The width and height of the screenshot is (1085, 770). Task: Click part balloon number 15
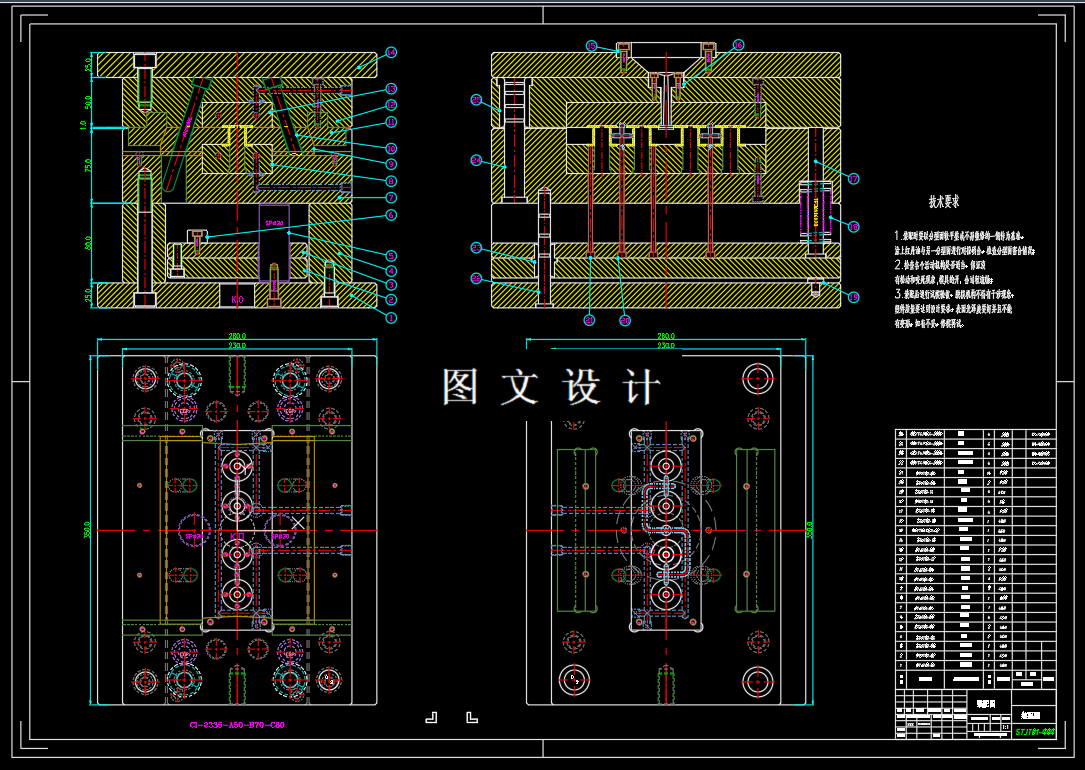point(591,46)
